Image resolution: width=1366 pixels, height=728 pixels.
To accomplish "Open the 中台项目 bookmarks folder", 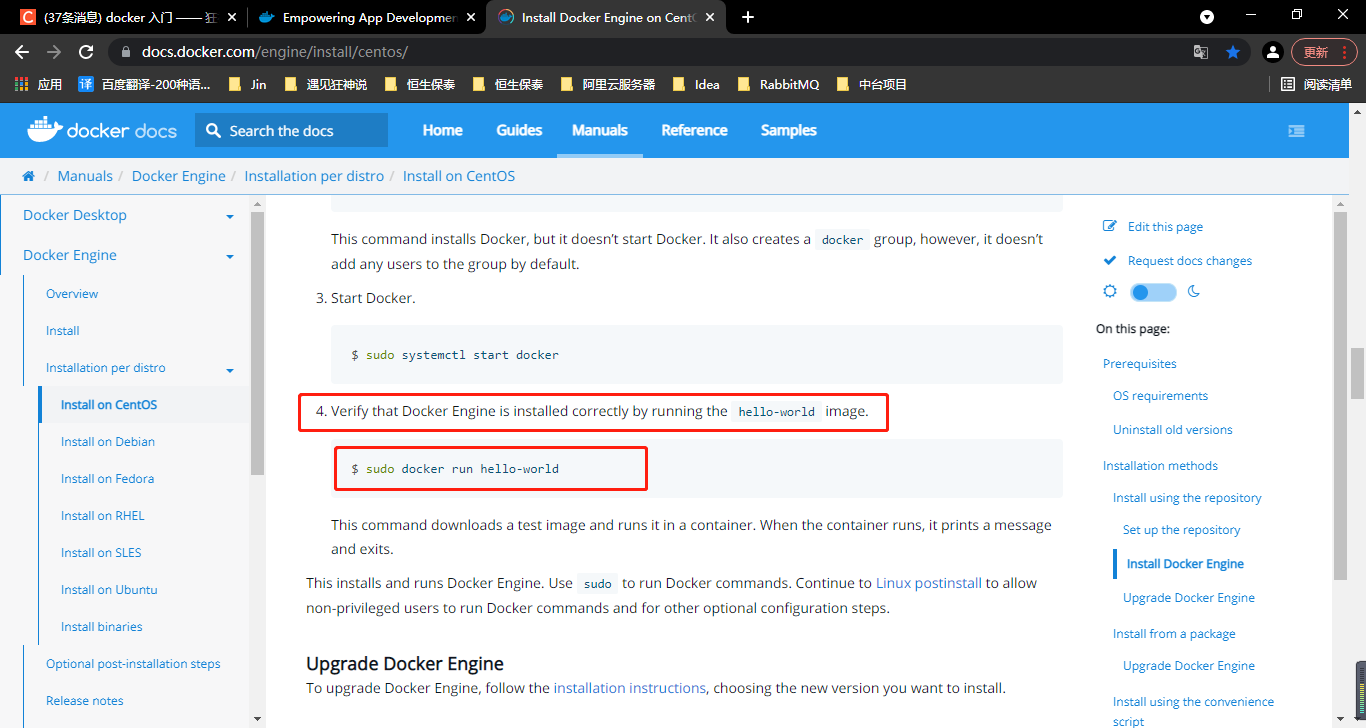I will [x=872, y=84].
